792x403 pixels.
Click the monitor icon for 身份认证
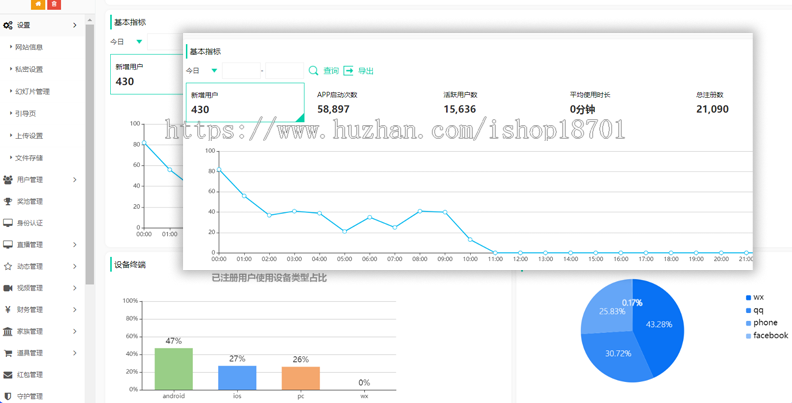click(x=8, y=223)
